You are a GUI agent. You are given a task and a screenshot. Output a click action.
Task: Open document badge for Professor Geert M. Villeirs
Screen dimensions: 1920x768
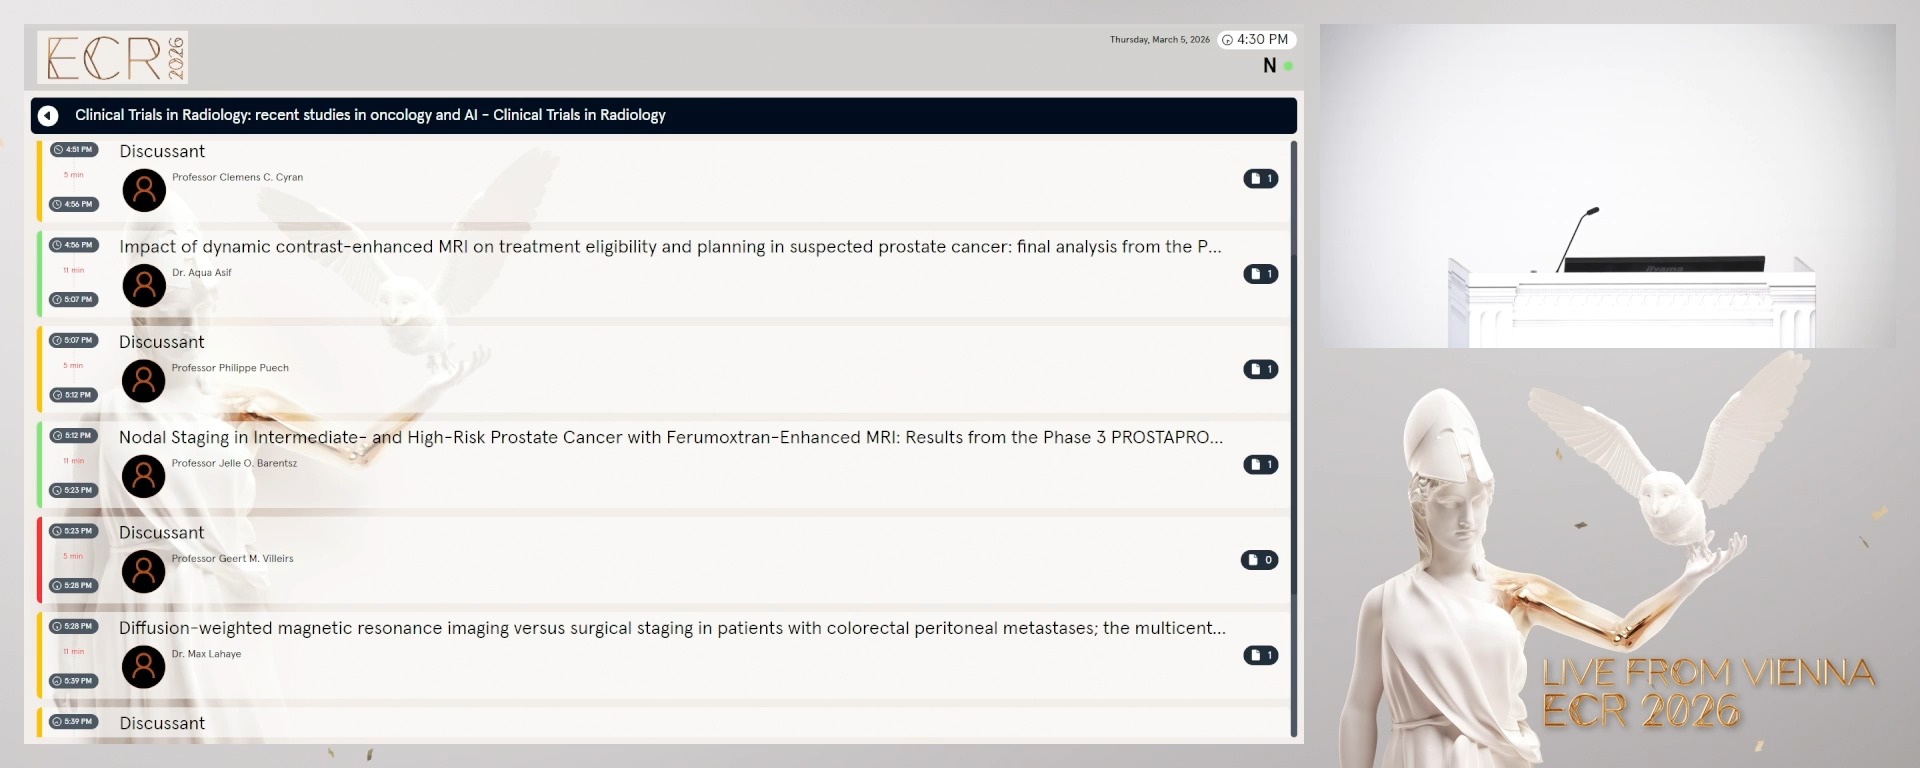[x=1259, y=560]
